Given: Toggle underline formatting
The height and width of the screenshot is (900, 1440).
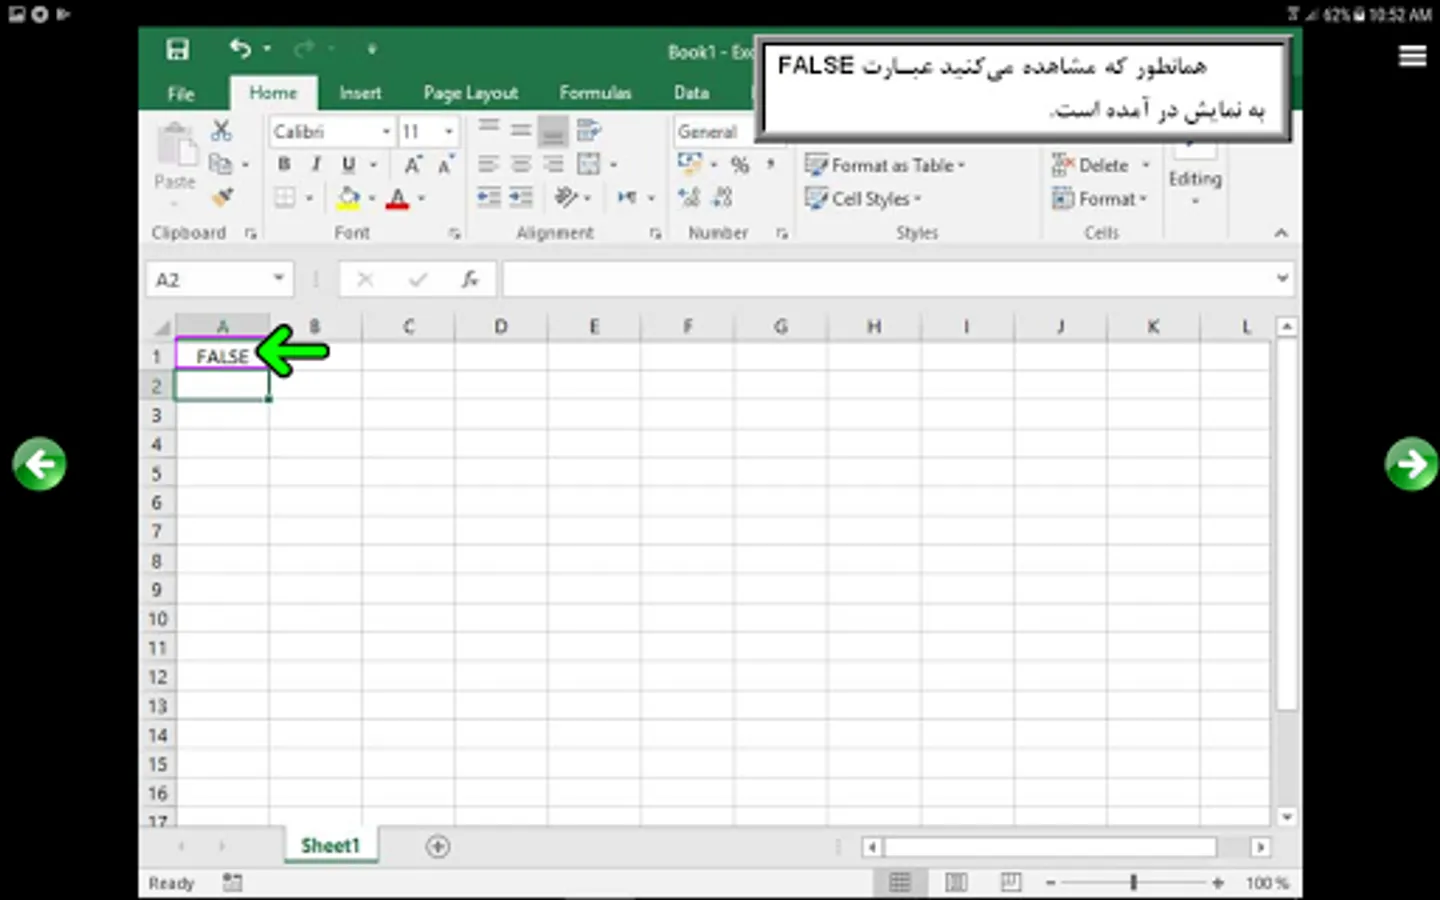Looking at the screenshot, I should tap(348, 164).
